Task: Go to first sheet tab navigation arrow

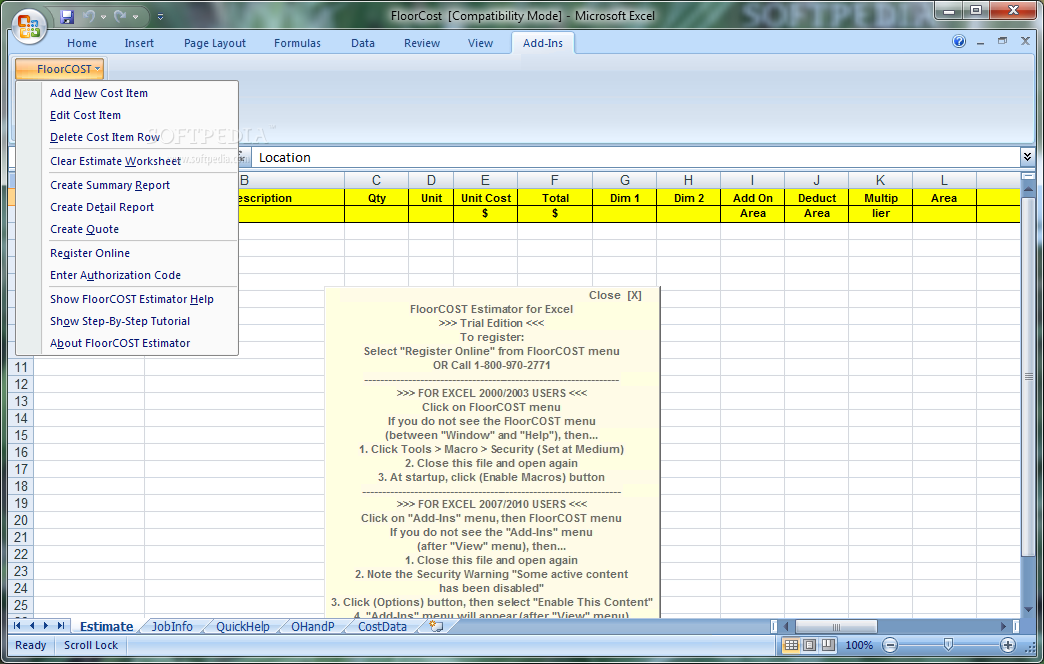Action: 18,626
